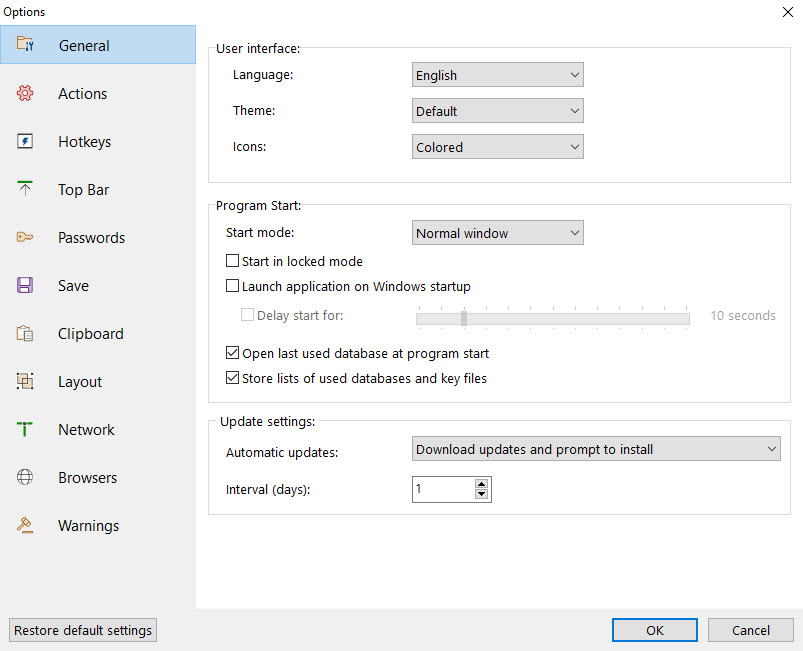
Task: Click the Layout squares icon
Action: (x=25, y=381)
